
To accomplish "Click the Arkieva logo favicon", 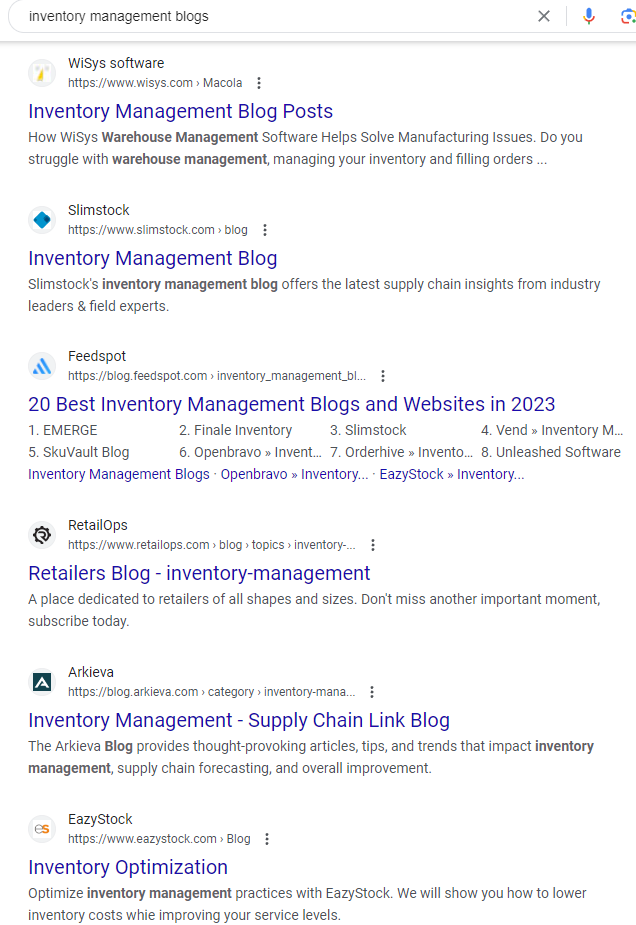I will (42, 682).
